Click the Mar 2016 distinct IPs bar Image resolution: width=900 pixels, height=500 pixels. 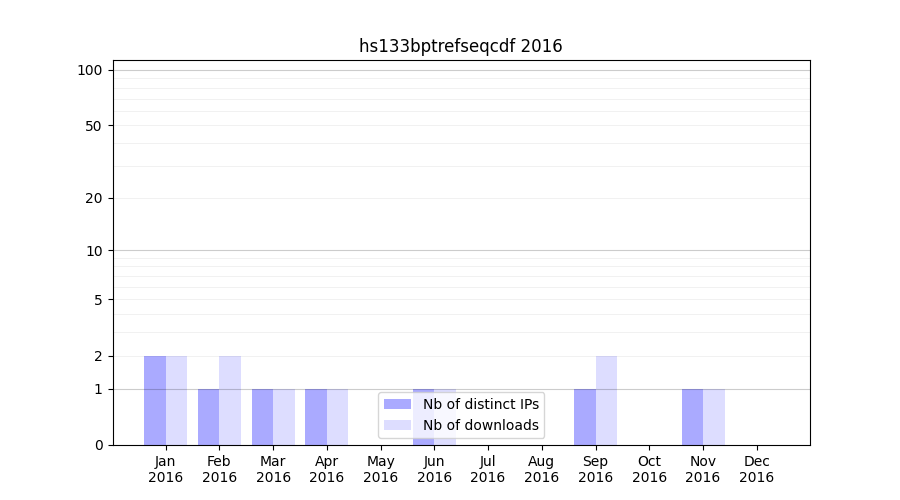(x=262, y=417)
